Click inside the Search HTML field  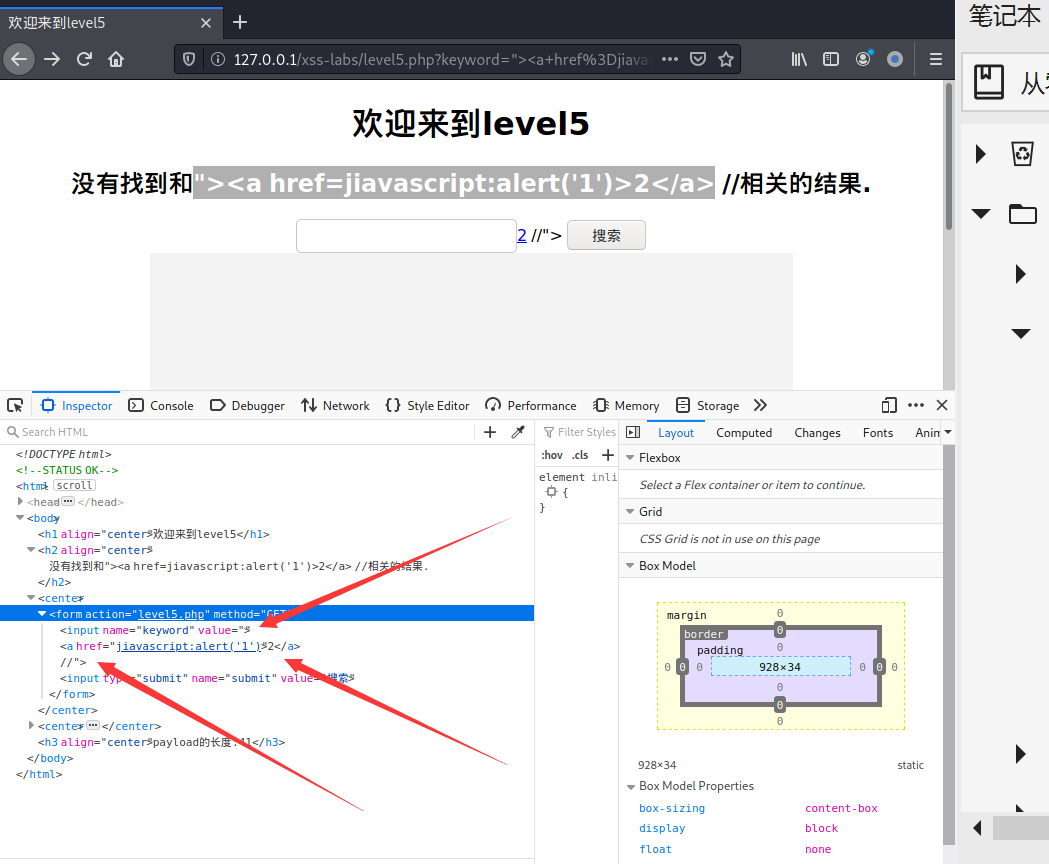(100, 432)
